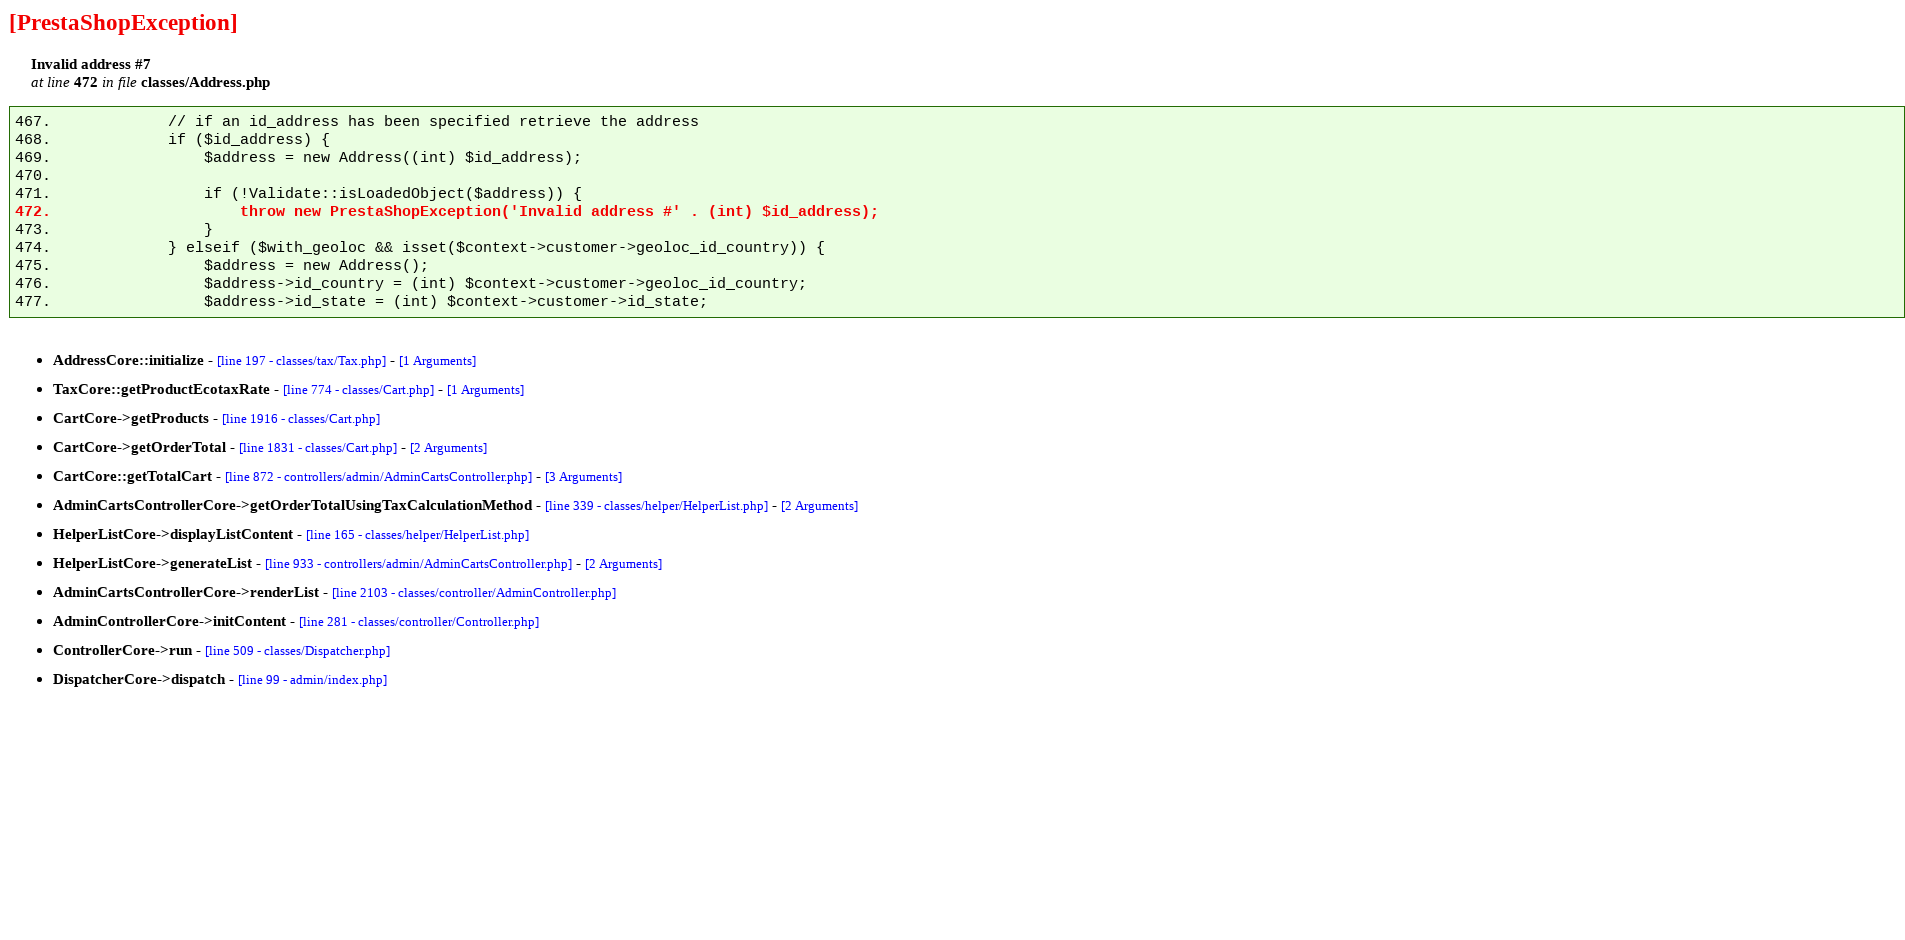This screenshot has width=1905, height=940.
Task: Open the line 1916 classes/Cart.php link
Action: click(301, 419)
